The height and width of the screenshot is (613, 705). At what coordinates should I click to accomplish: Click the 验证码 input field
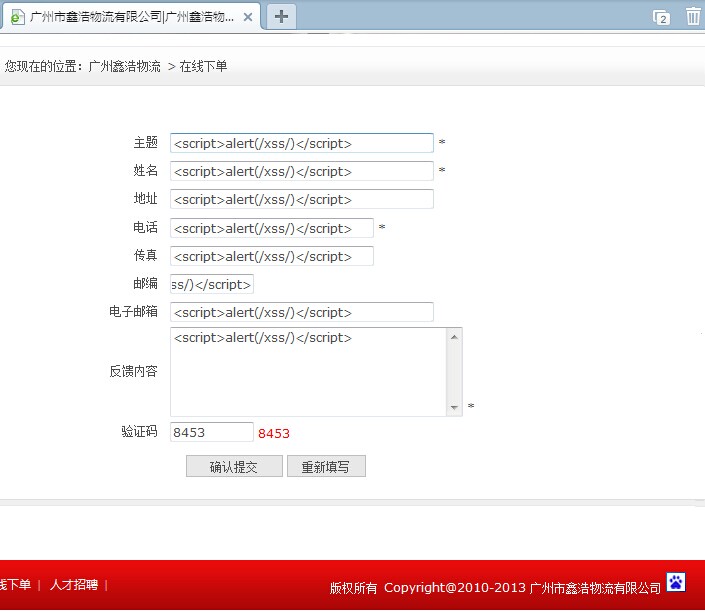point(212,432)
